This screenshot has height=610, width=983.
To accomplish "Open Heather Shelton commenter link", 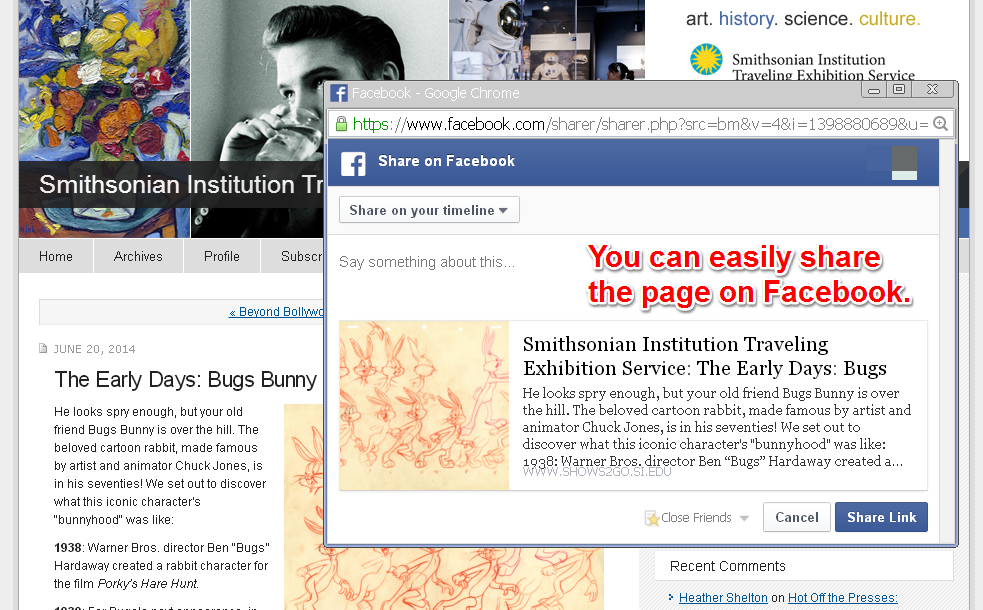I will pos(723,597).
